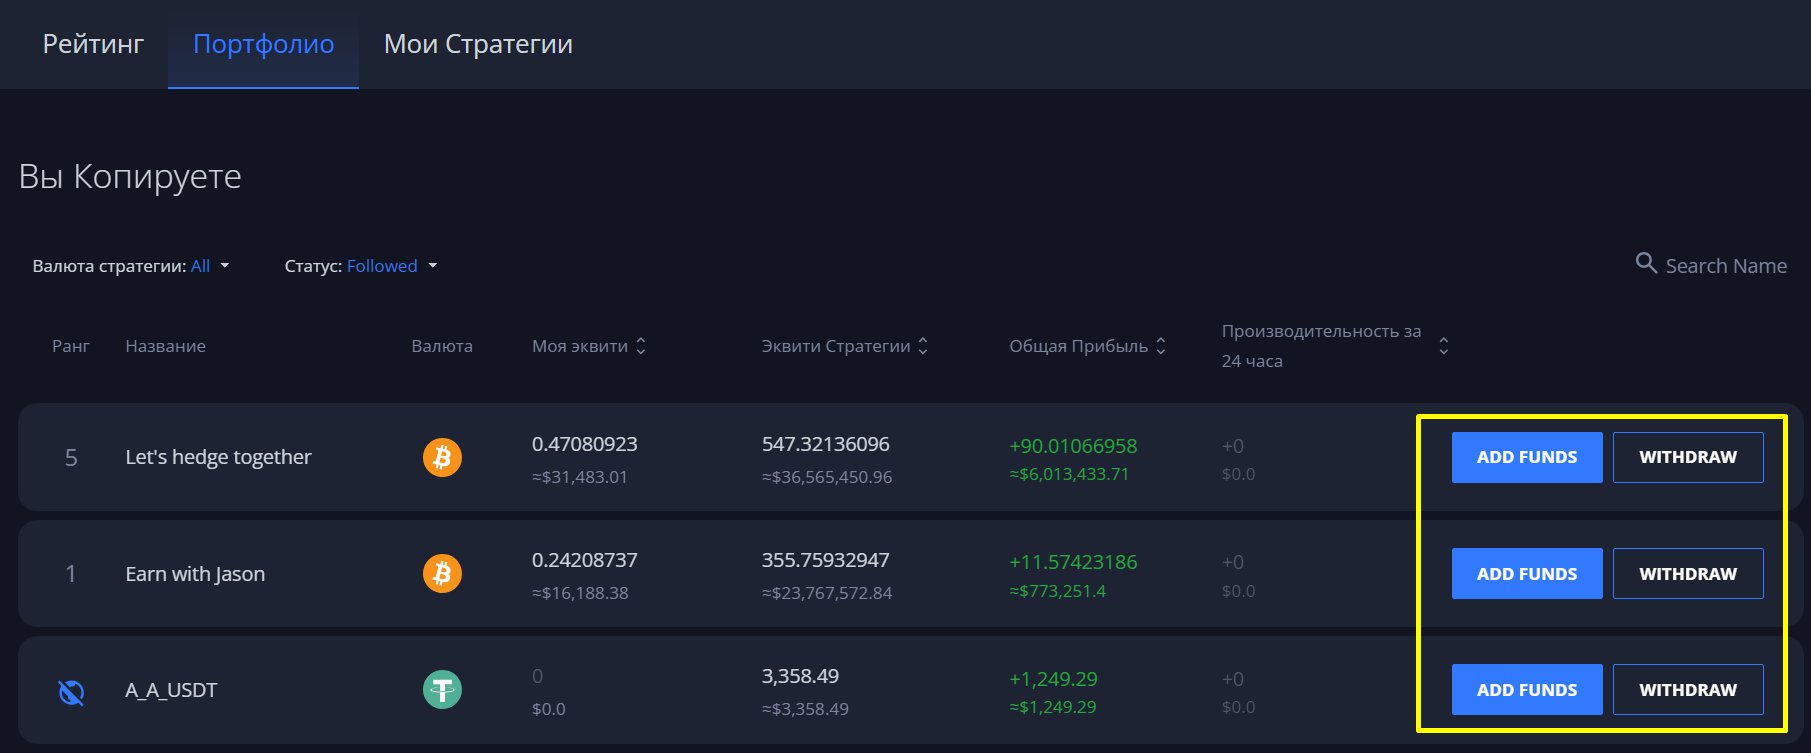Sort by Эквити Стратегии column arrows
This screenshot has height=753, width=1811.
pyautogui.click(x=923, y=346)
